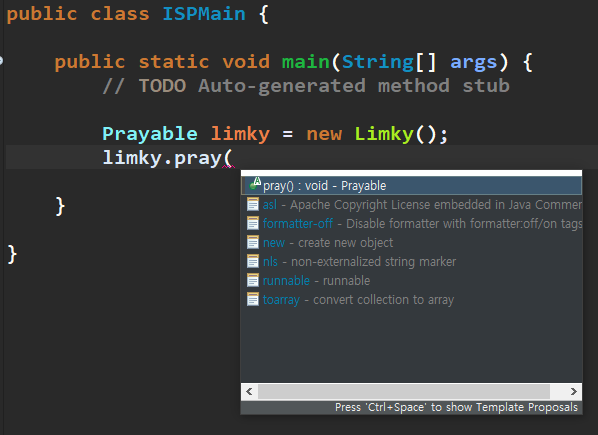Click the main method name
The width and height of the screenshot is (598, 435).
[x=306, y=62]
